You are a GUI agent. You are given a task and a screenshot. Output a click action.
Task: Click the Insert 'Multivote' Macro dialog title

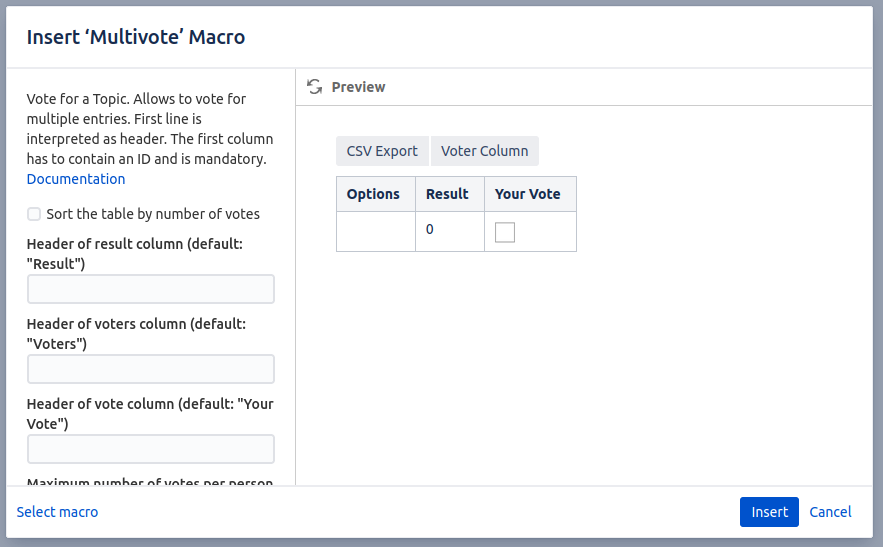coord(136,37)
